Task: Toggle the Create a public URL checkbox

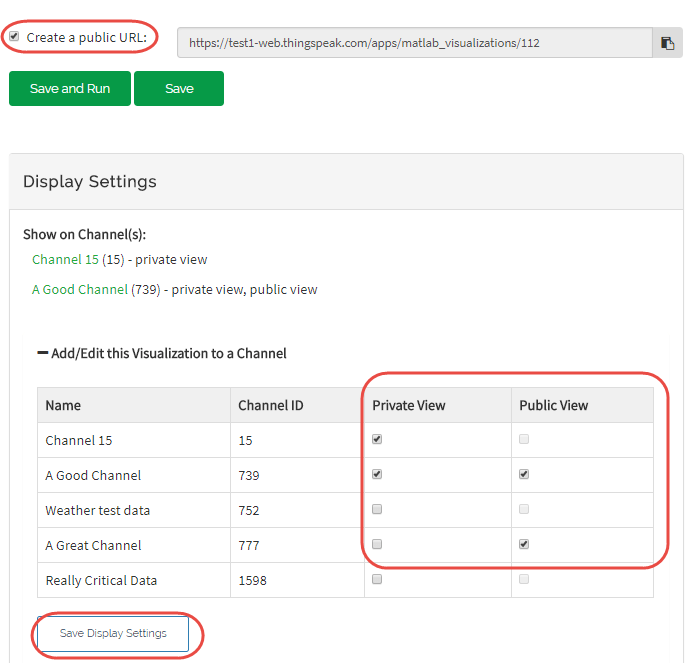Action: click(14, 37)
